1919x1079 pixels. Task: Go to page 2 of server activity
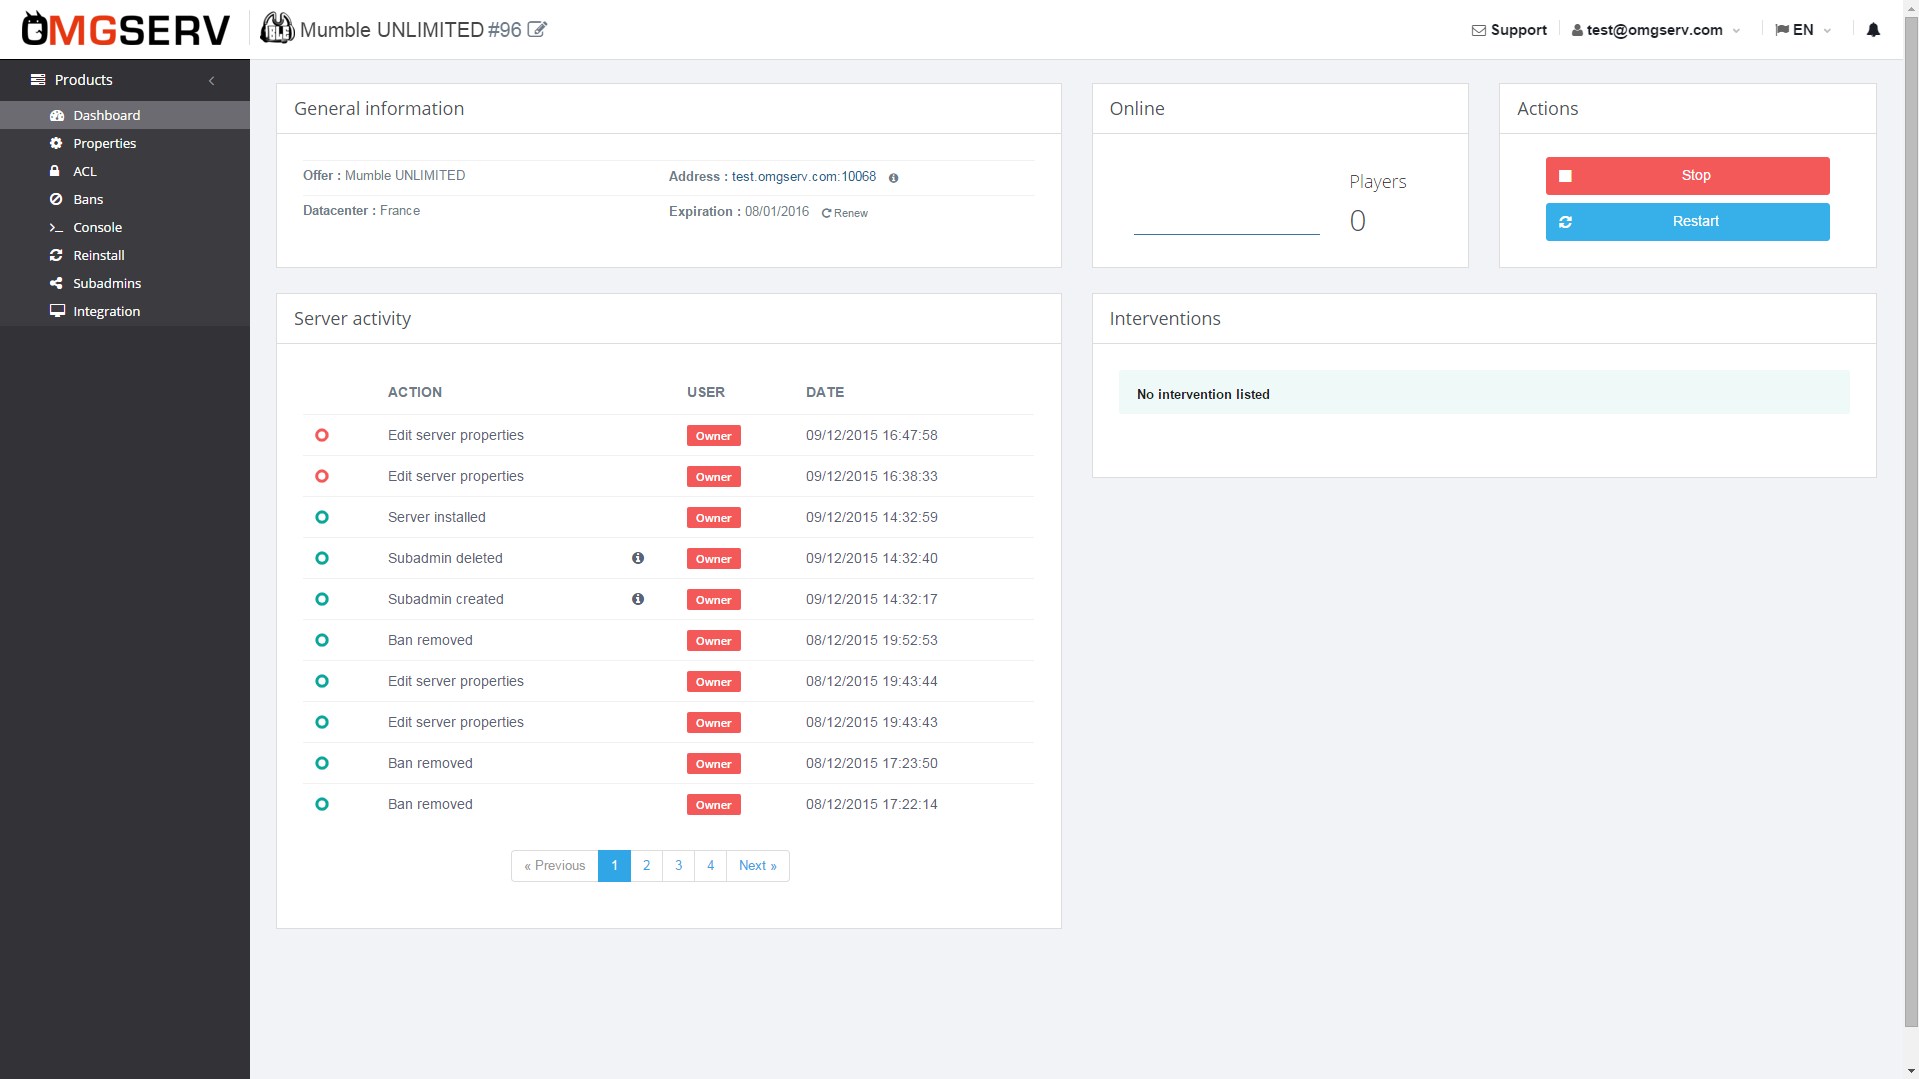[646, 865]
